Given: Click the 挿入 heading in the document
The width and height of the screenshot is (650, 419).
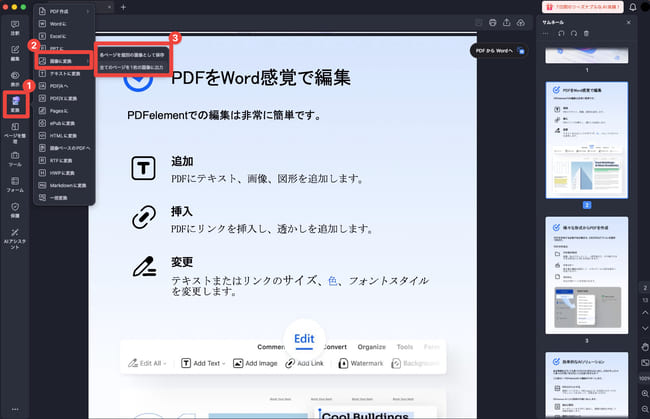Looking at the screenshot, I should pos(182,211).
